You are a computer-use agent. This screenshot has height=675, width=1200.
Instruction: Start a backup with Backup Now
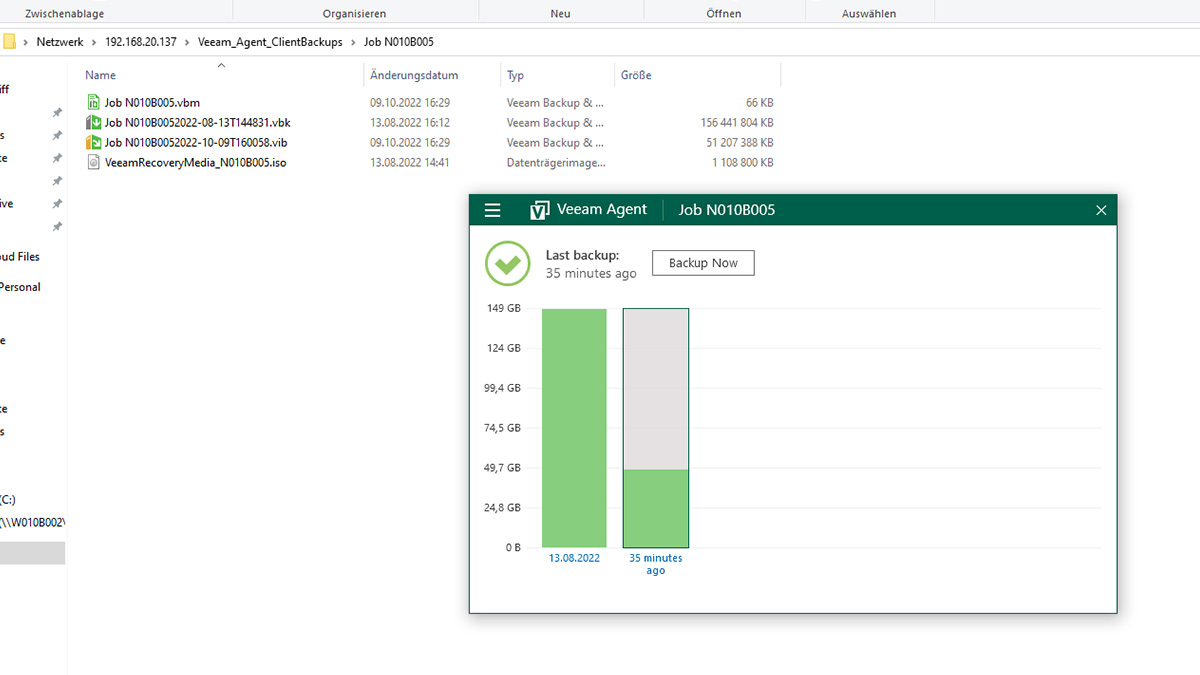(x=703, y=263)
